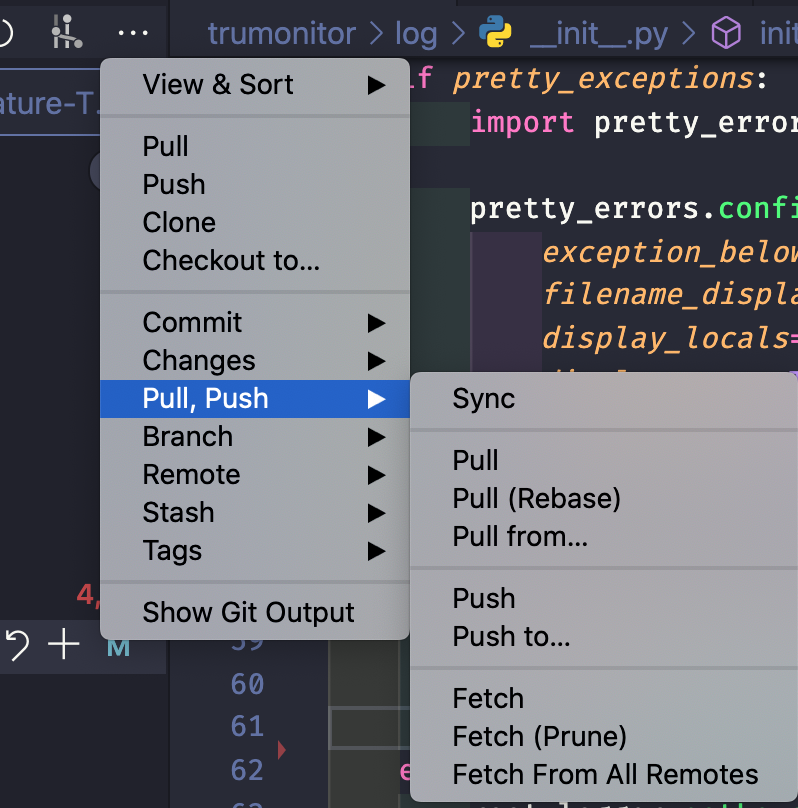Click the symbol cube icon in breadcrumb
The height and width of the screenshot is (808, 798).
[725, 32]
